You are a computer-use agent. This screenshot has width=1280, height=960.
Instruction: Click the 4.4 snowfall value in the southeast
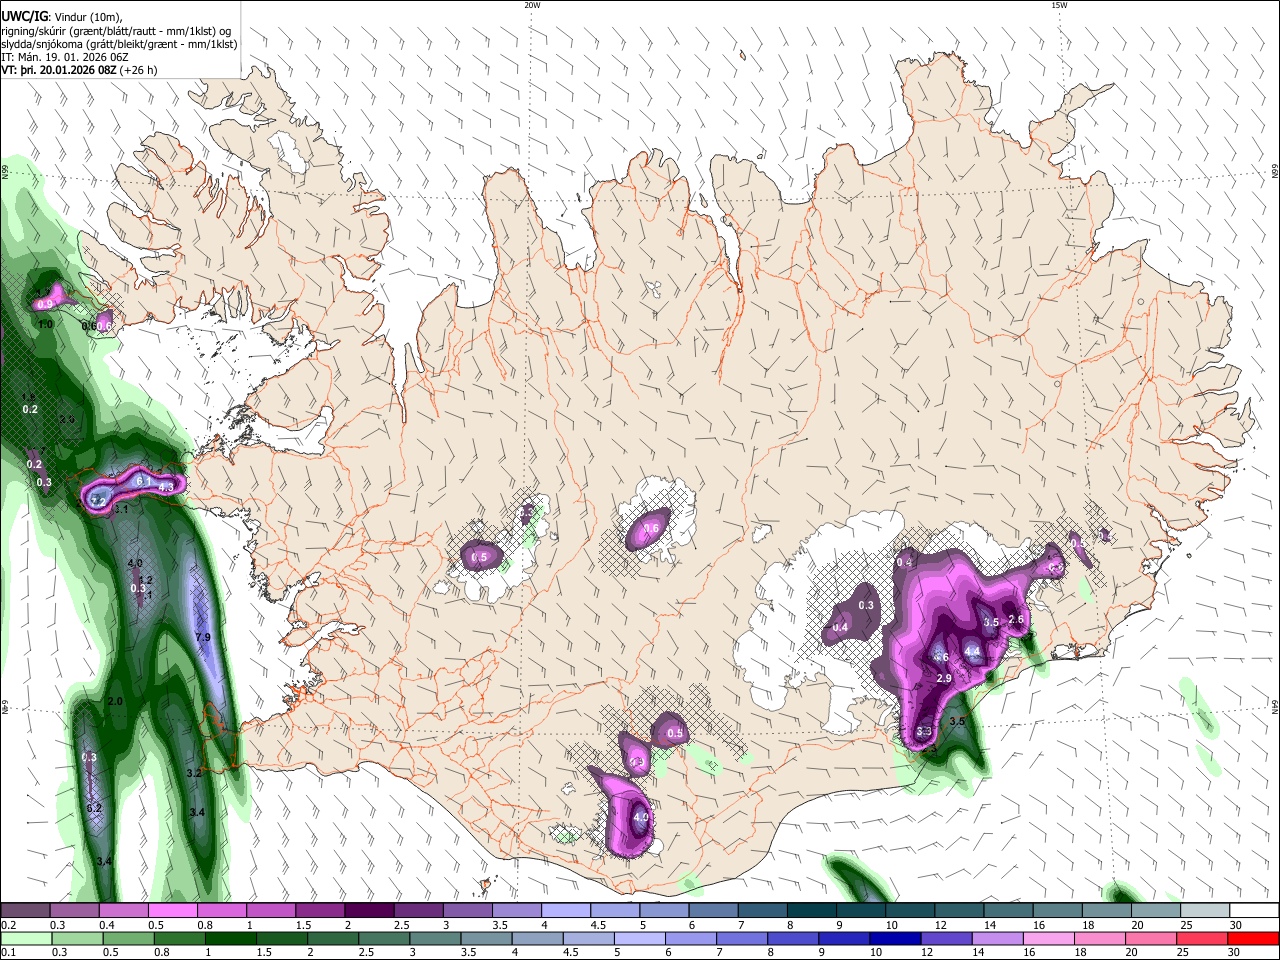coord(972,652)
